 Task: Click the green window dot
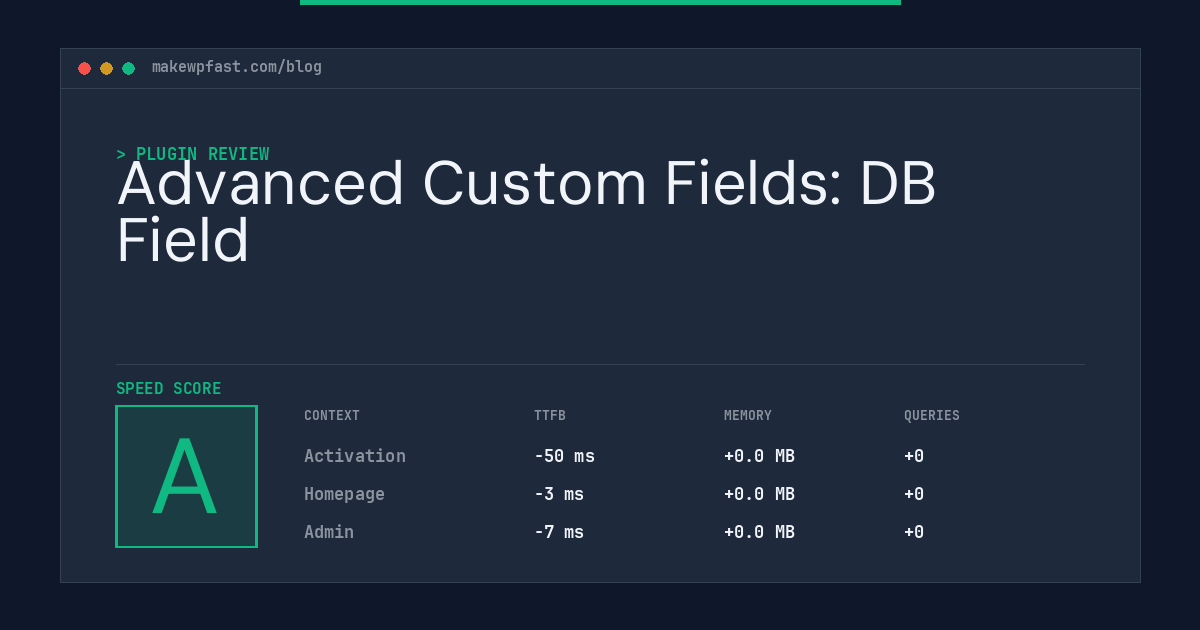click(x=128, y=68)
